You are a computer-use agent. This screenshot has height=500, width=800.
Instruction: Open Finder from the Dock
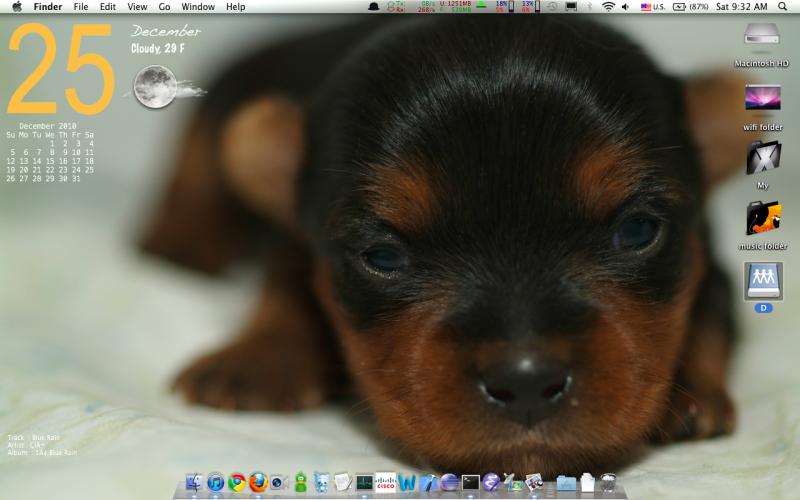click(x=194, y=482)
